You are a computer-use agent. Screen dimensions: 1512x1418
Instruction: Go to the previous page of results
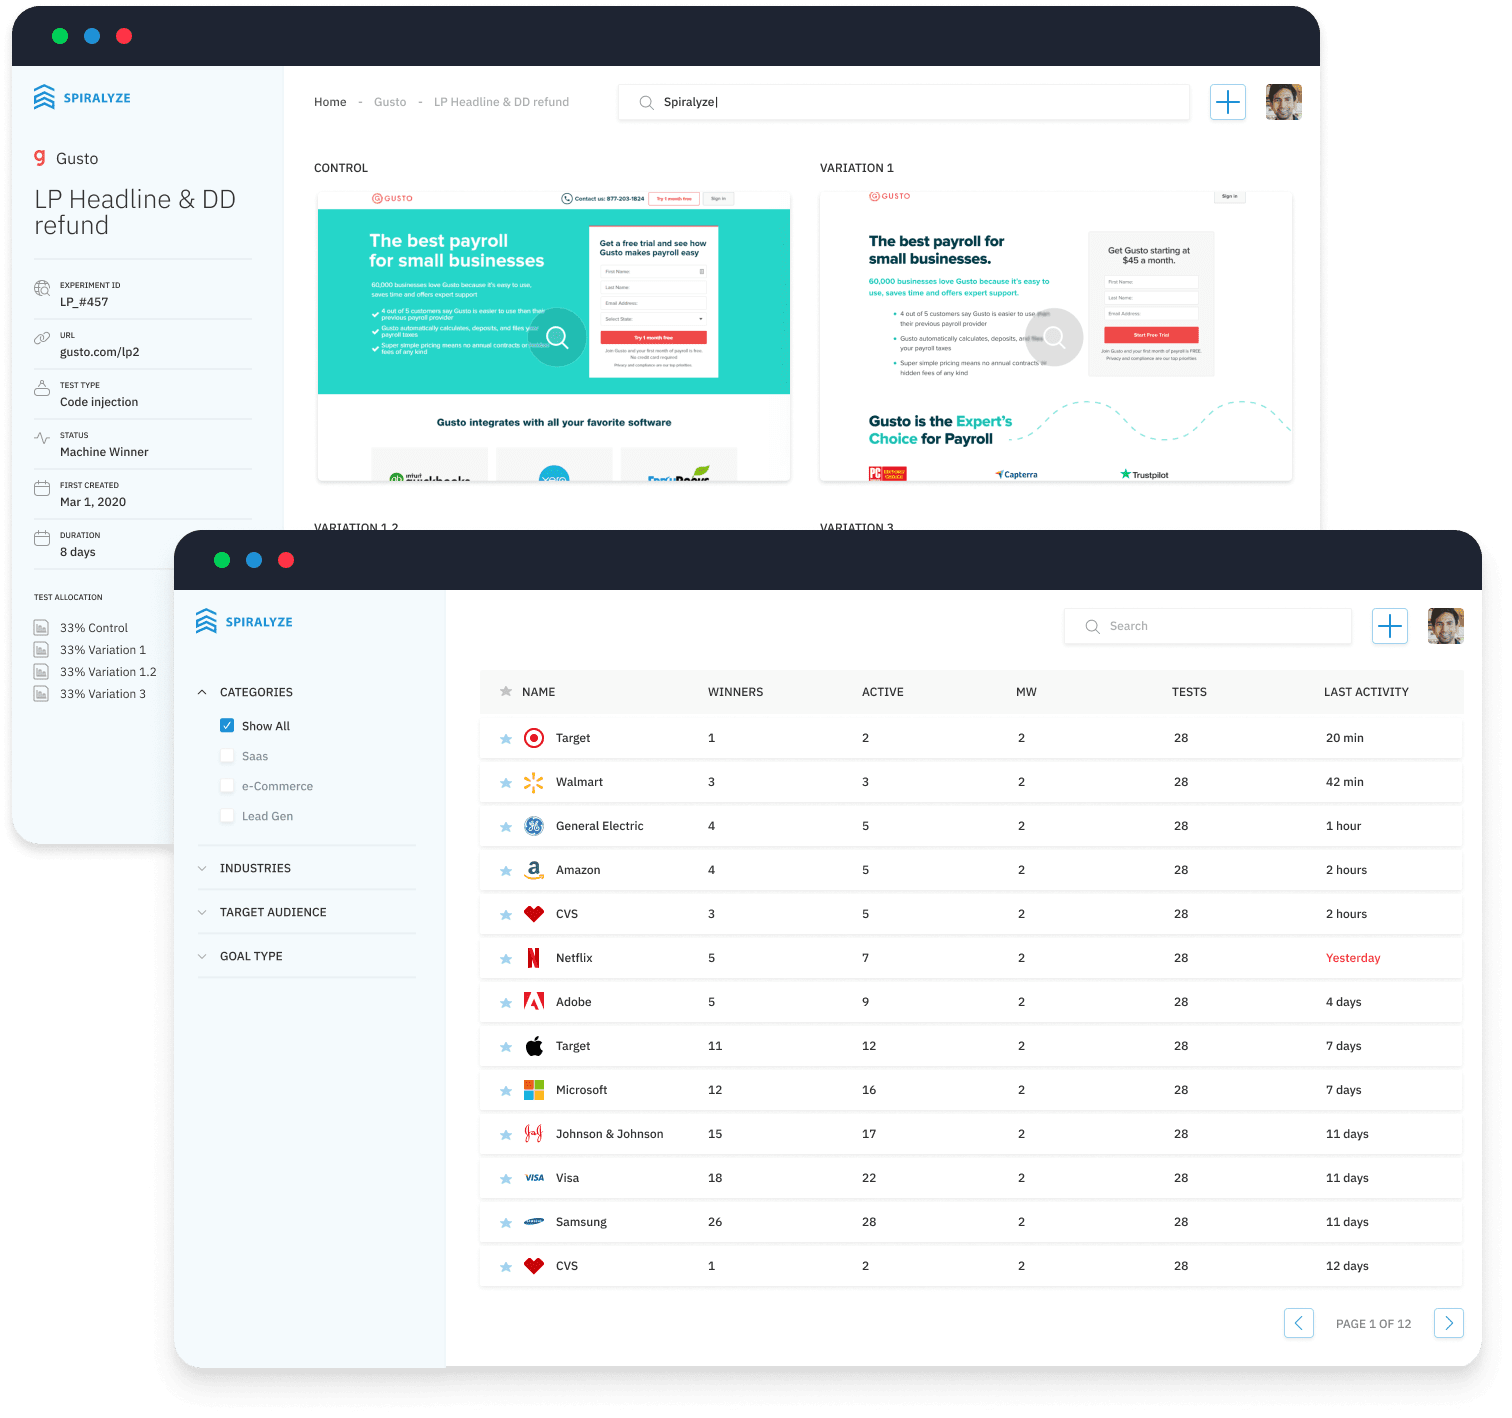pos(1299,1323)
